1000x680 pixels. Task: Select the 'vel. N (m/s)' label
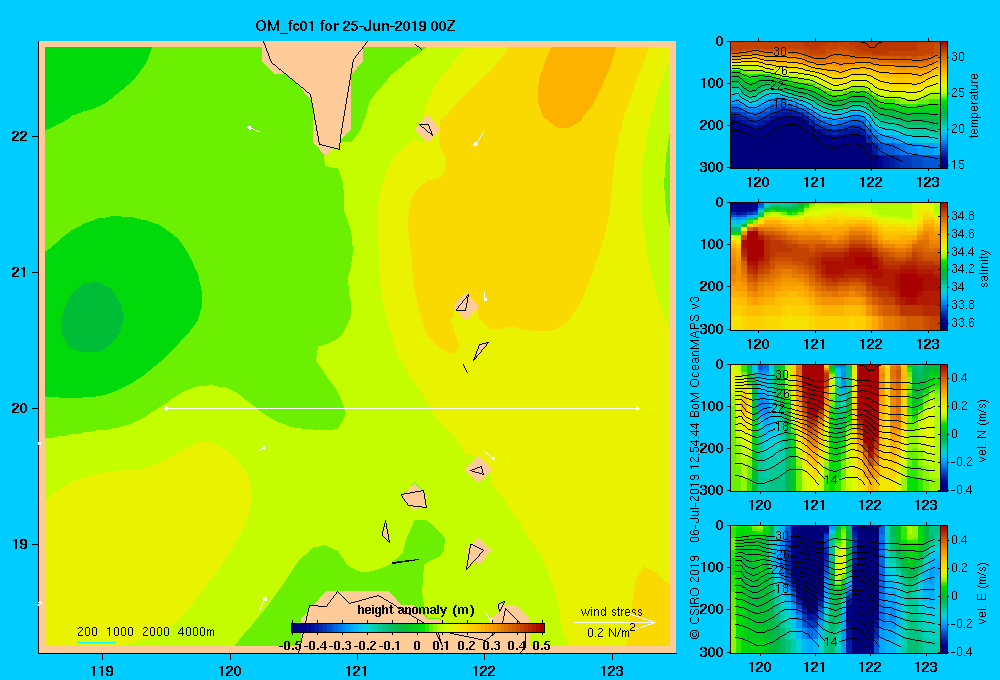tap(983, 431)
